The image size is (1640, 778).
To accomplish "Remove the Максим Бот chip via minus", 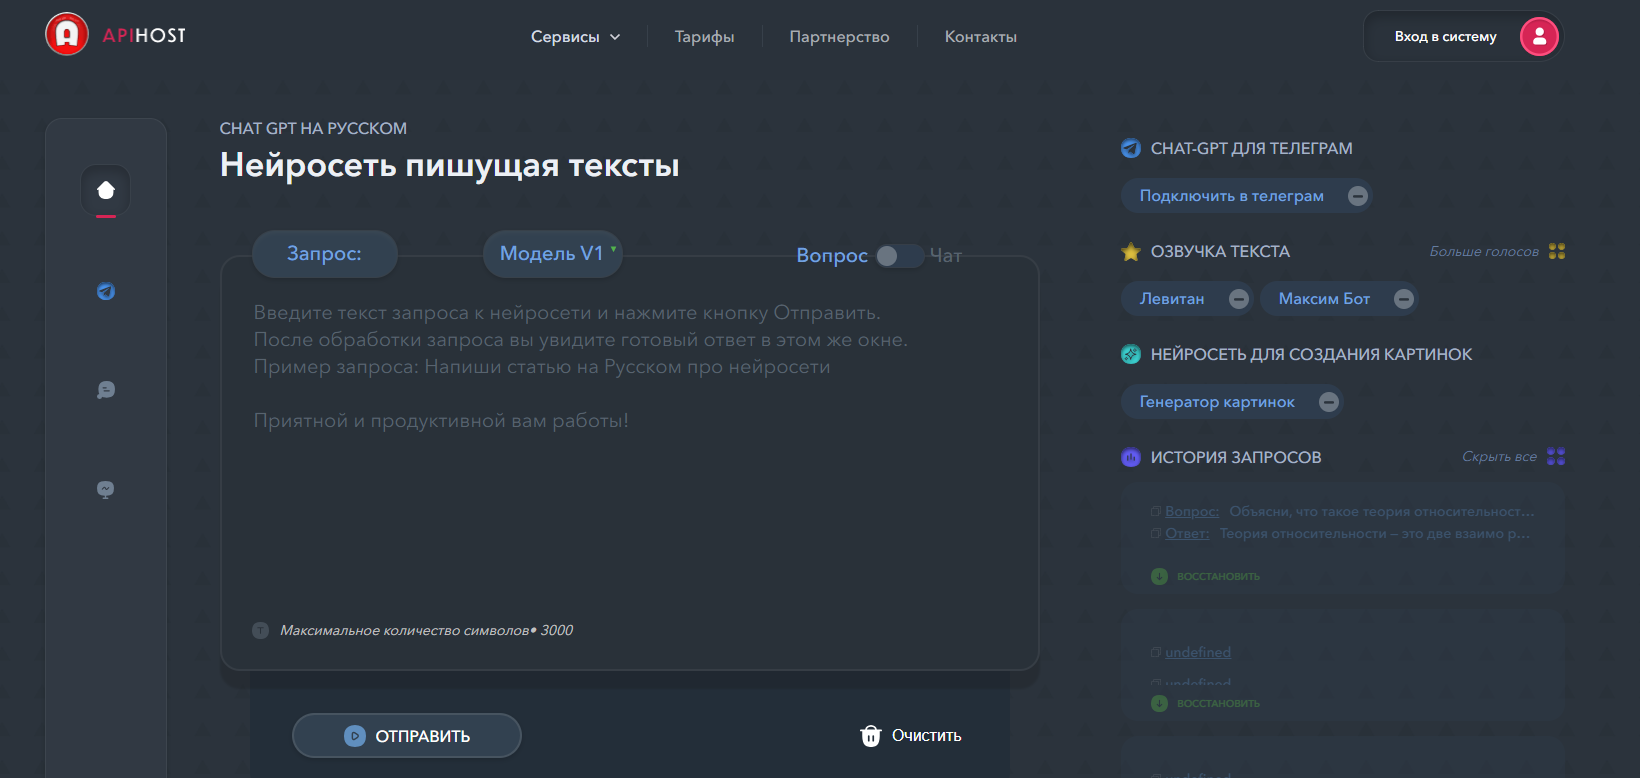I will (x=1404, y=299).
